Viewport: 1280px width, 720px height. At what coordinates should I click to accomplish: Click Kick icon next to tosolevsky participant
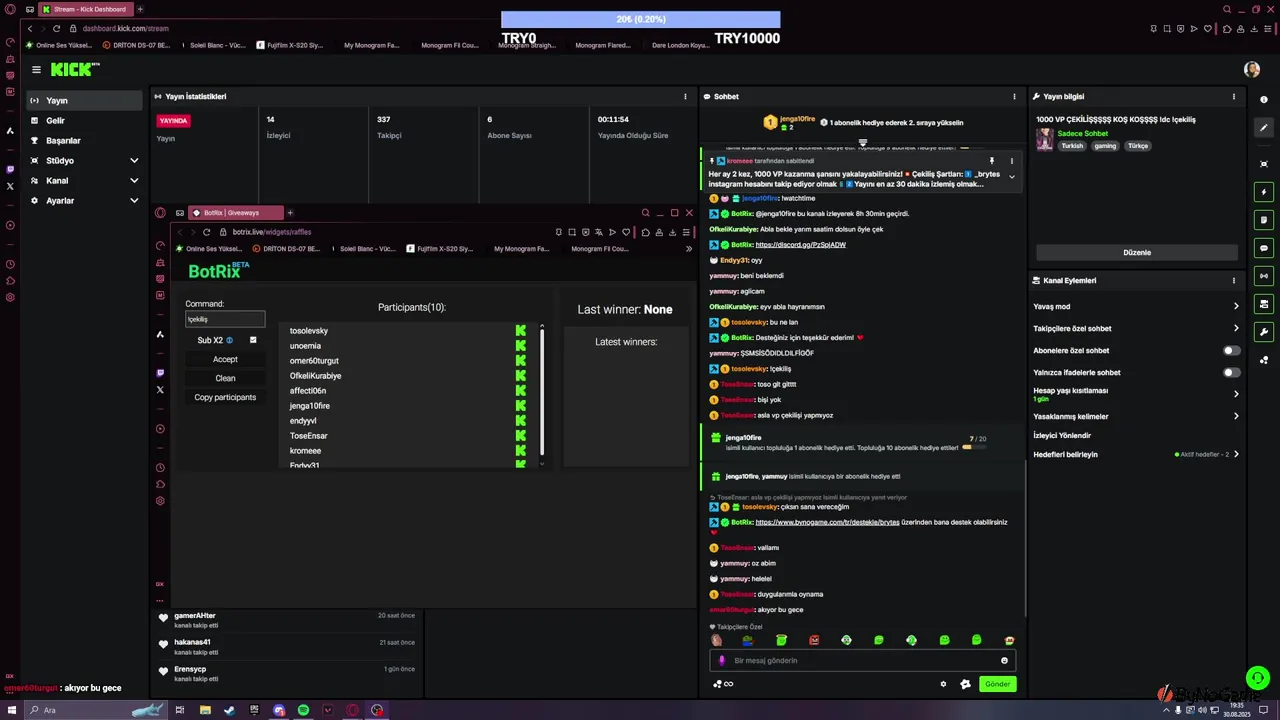click(520, 331)
